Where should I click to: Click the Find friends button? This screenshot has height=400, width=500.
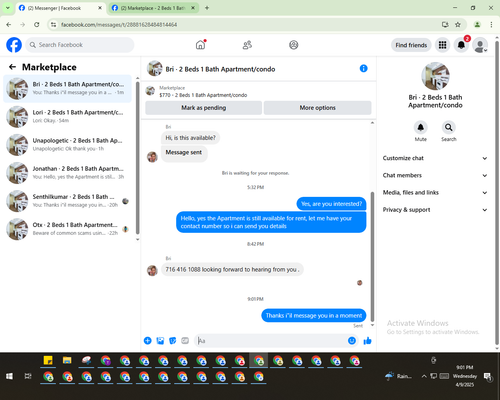pos(411,45)
